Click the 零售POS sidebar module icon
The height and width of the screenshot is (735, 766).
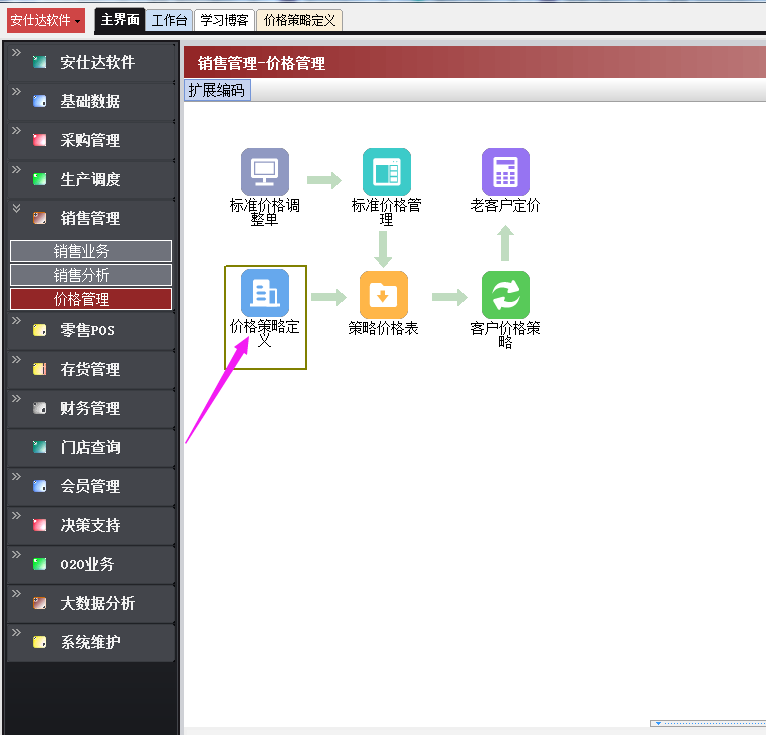click(40, 330)
